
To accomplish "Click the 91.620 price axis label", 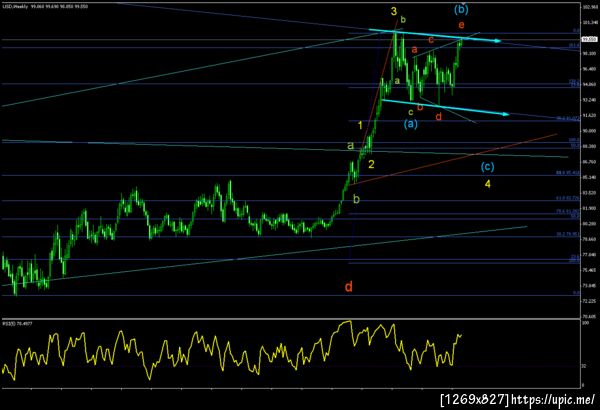I will point(589,115).
